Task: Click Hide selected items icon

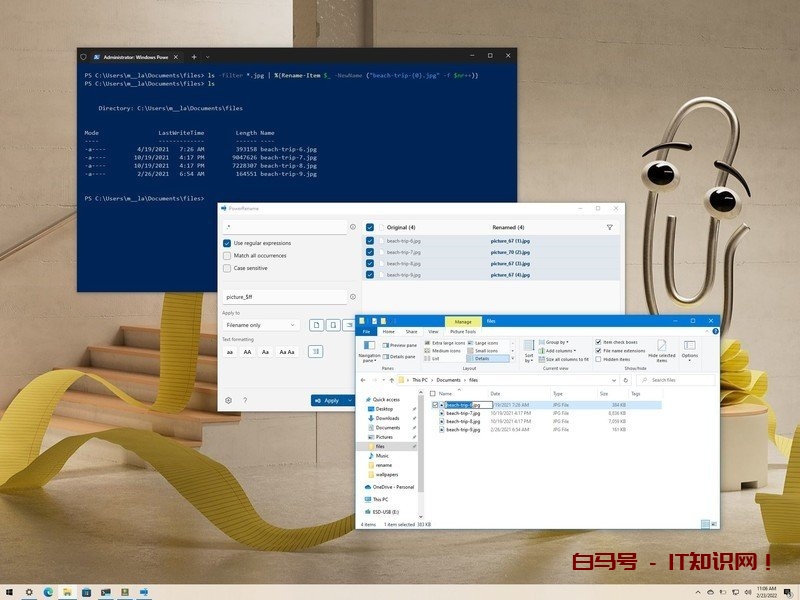Action: [x=661, y=347]
